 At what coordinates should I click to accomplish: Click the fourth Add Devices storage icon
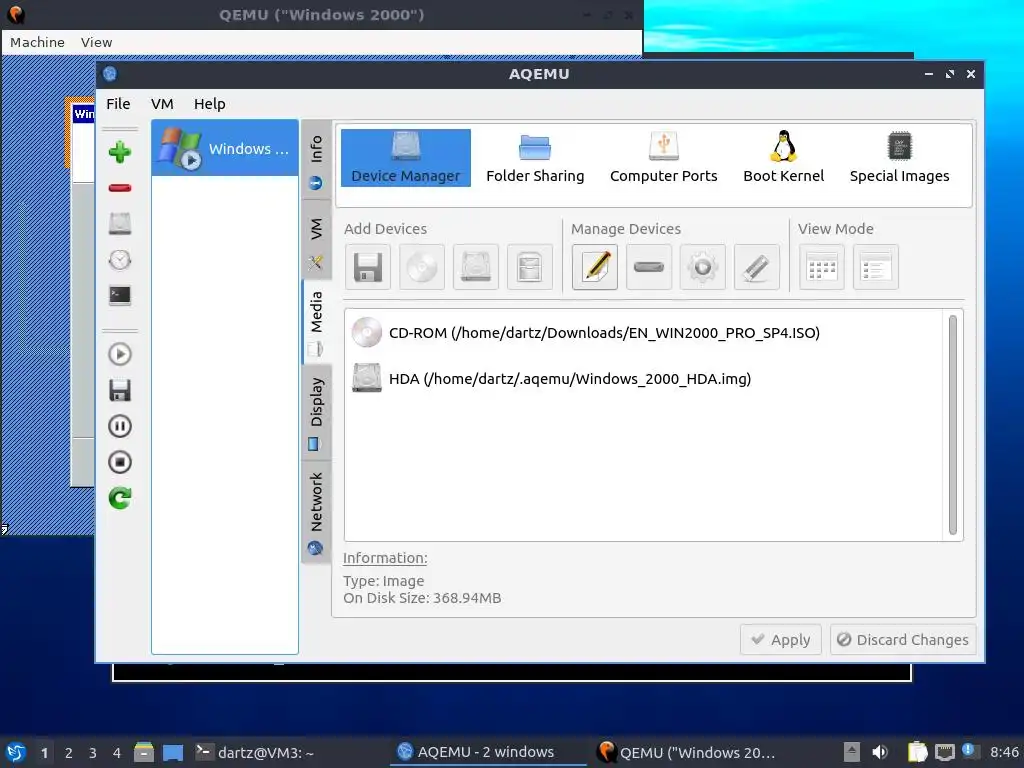point(530,267)
